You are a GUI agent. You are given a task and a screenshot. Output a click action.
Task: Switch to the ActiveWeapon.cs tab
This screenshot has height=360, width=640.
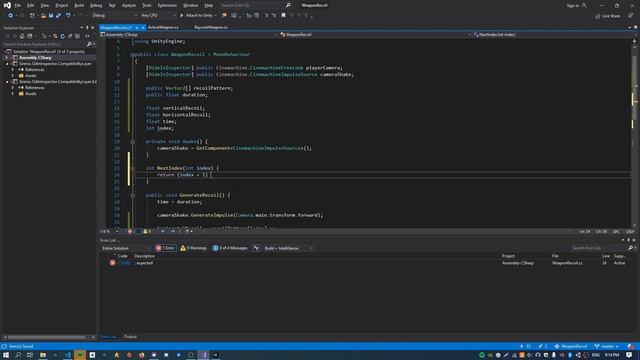click(x=163, y=27)
